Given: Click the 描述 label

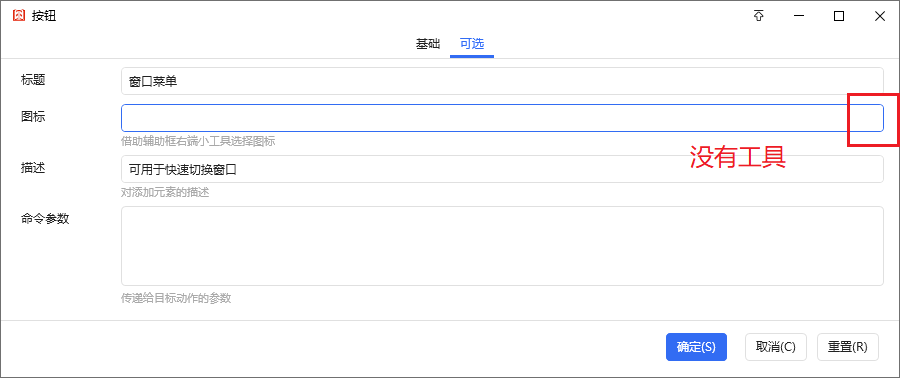Looking at the screenshot, I should click(33, 168).
